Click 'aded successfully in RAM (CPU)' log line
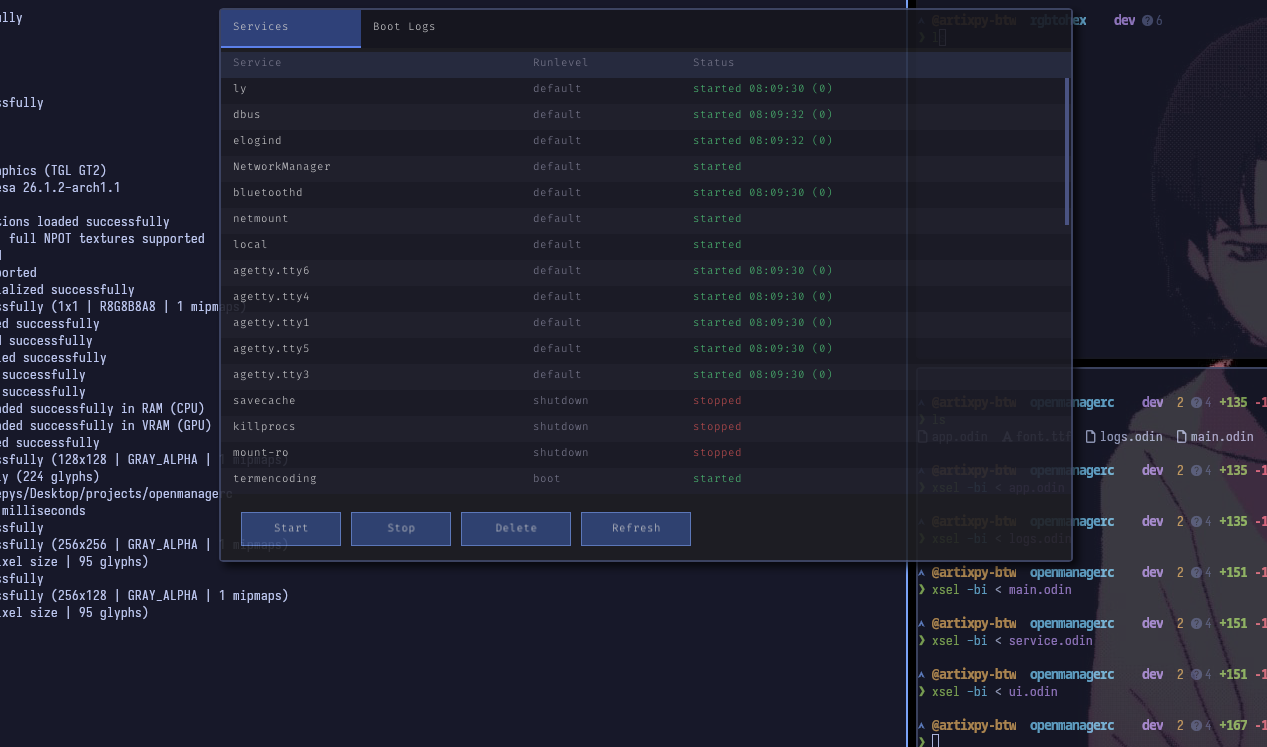 click(102, 409)
